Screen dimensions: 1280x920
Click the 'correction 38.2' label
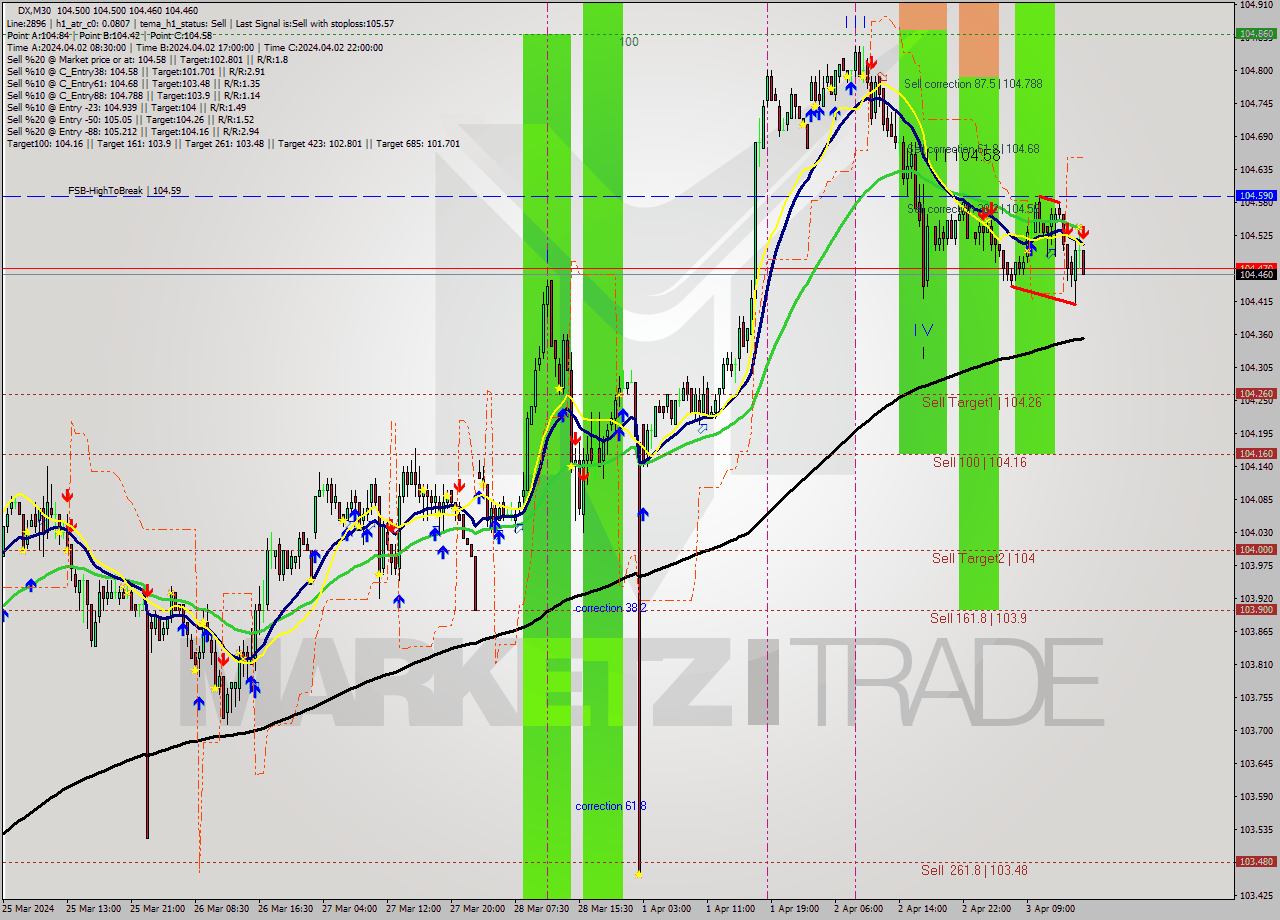611,608
